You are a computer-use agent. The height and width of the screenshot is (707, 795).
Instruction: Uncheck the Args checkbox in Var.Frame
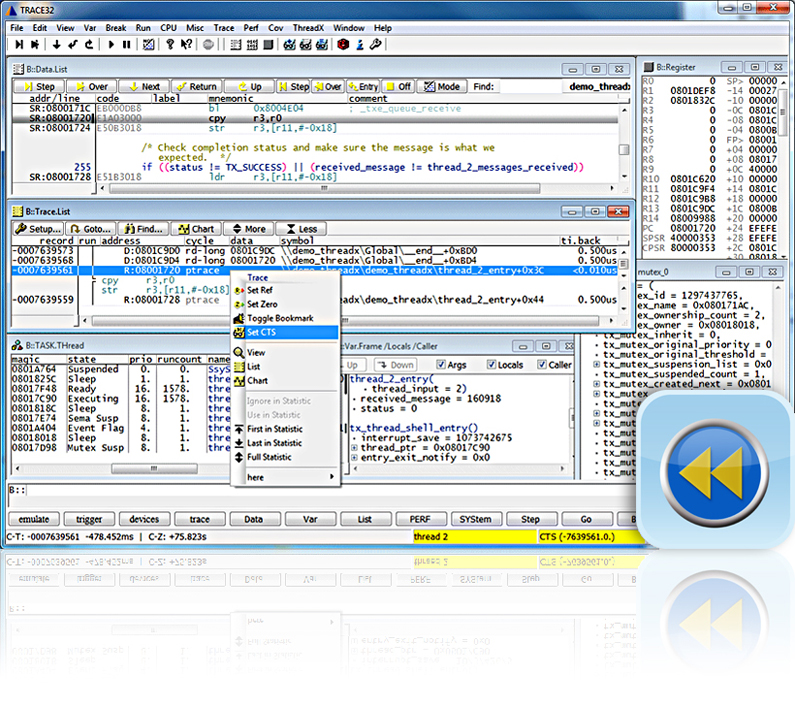pyautogui.click(x=441, y=365)
